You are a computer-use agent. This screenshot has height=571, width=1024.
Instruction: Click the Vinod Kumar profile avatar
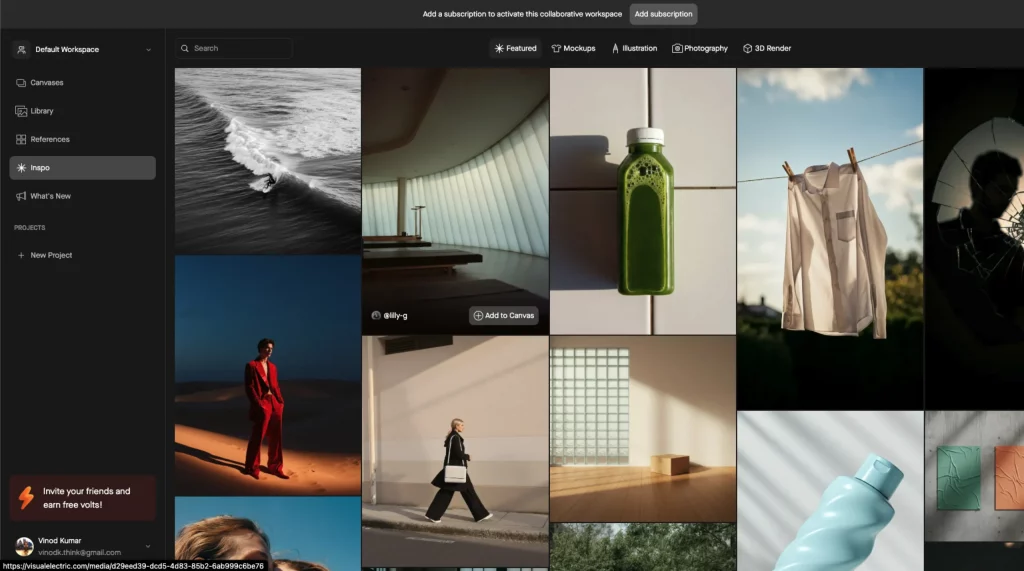pyautogui.click(x=24, y=546)
